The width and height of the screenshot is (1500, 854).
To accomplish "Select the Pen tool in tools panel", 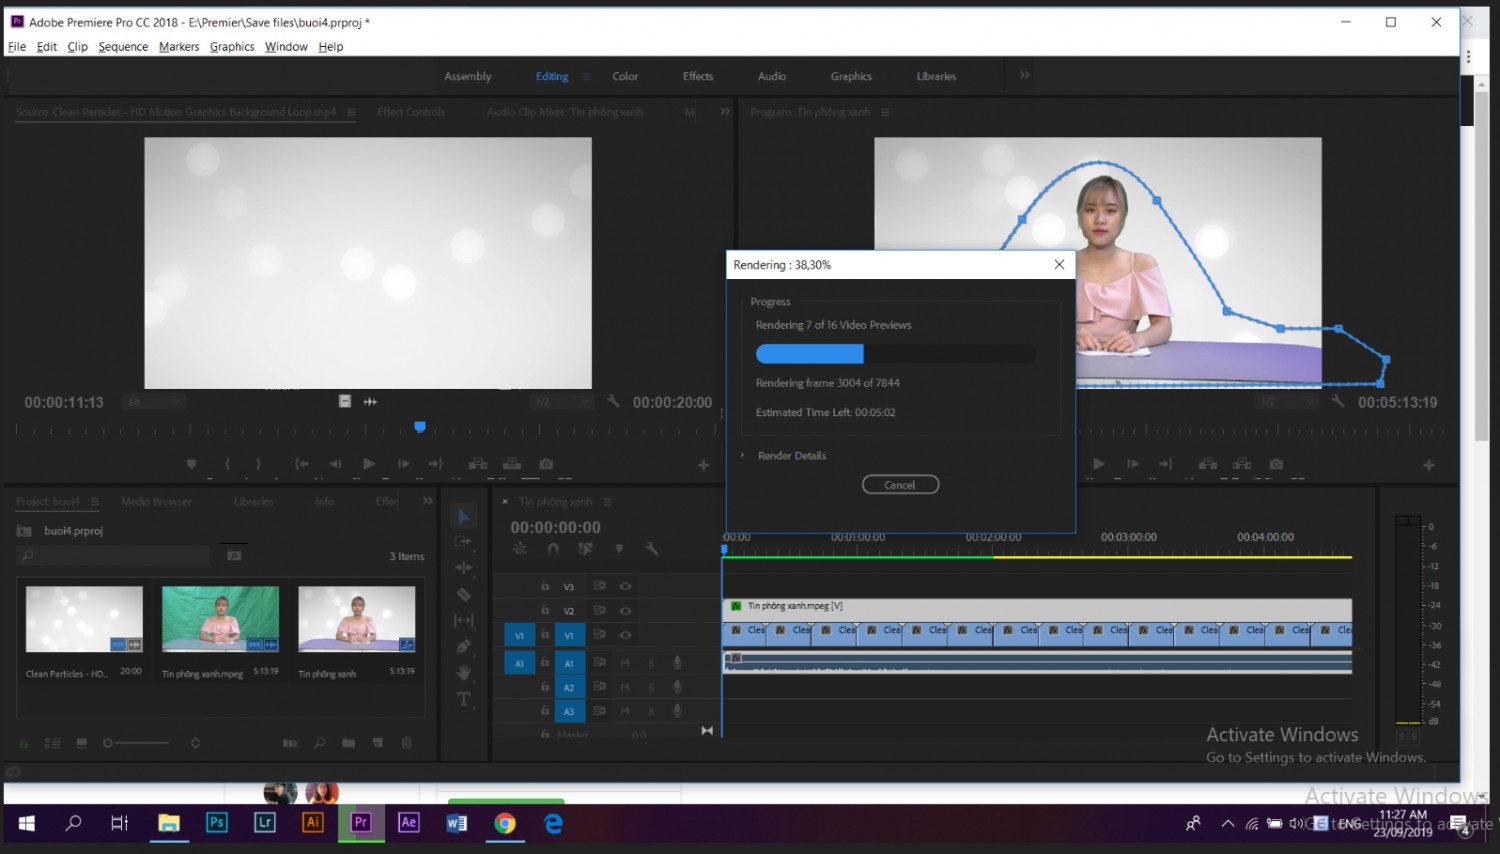I will click(463, 646).
